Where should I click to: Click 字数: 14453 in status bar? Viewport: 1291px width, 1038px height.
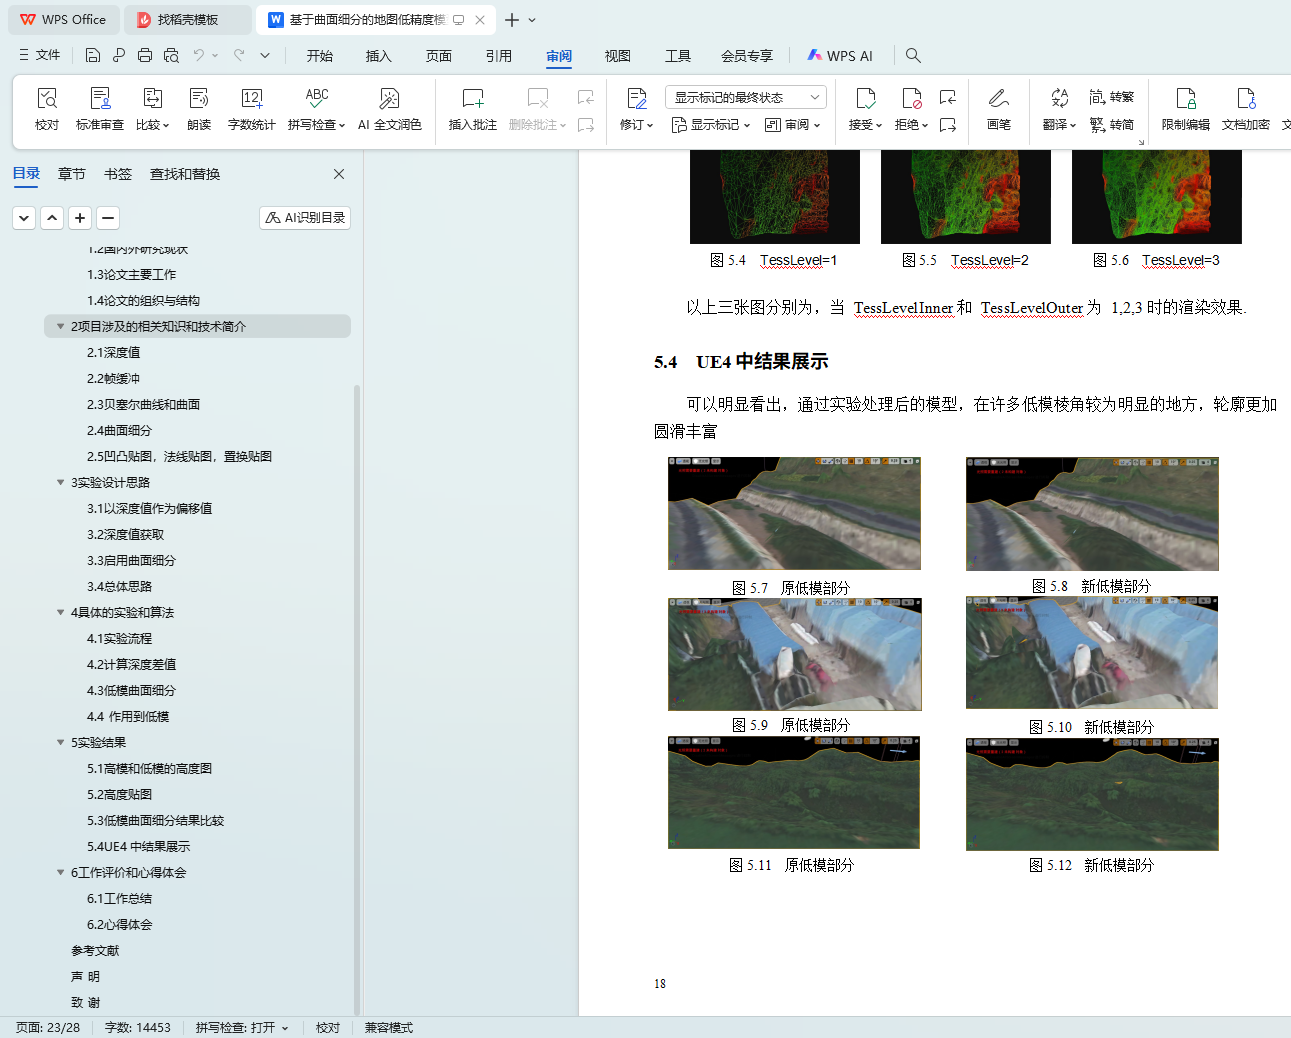tap(137, 1027)
